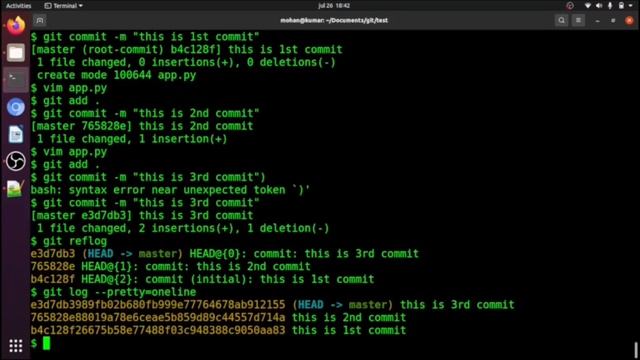The width and height of the screenshot is (640, 360).
Task: Minimize the terminal window
Action: tap(598, 20)
